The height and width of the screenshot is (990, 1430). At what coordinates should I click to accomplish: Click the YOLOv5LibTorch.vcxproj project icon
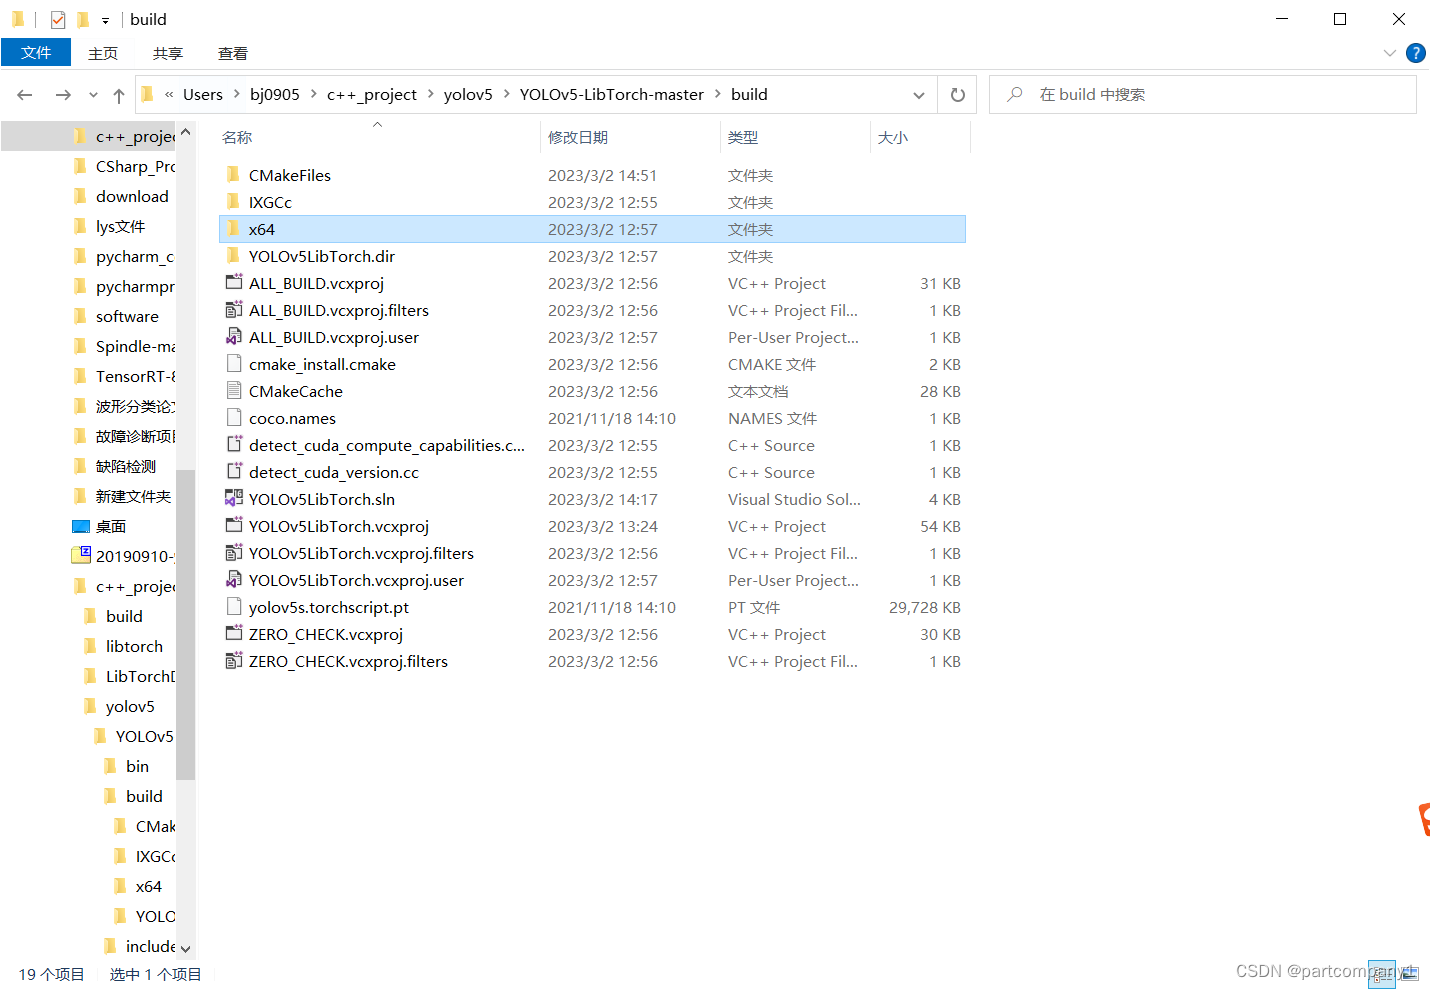[x=234, y=526]
